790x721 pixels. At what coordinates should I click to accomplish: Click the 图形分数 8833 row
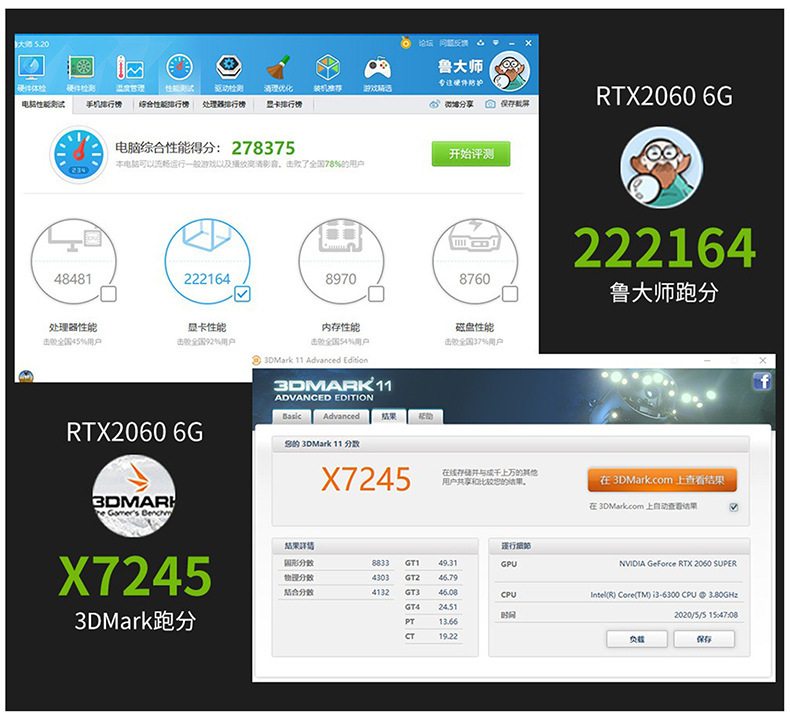point(336,563)
